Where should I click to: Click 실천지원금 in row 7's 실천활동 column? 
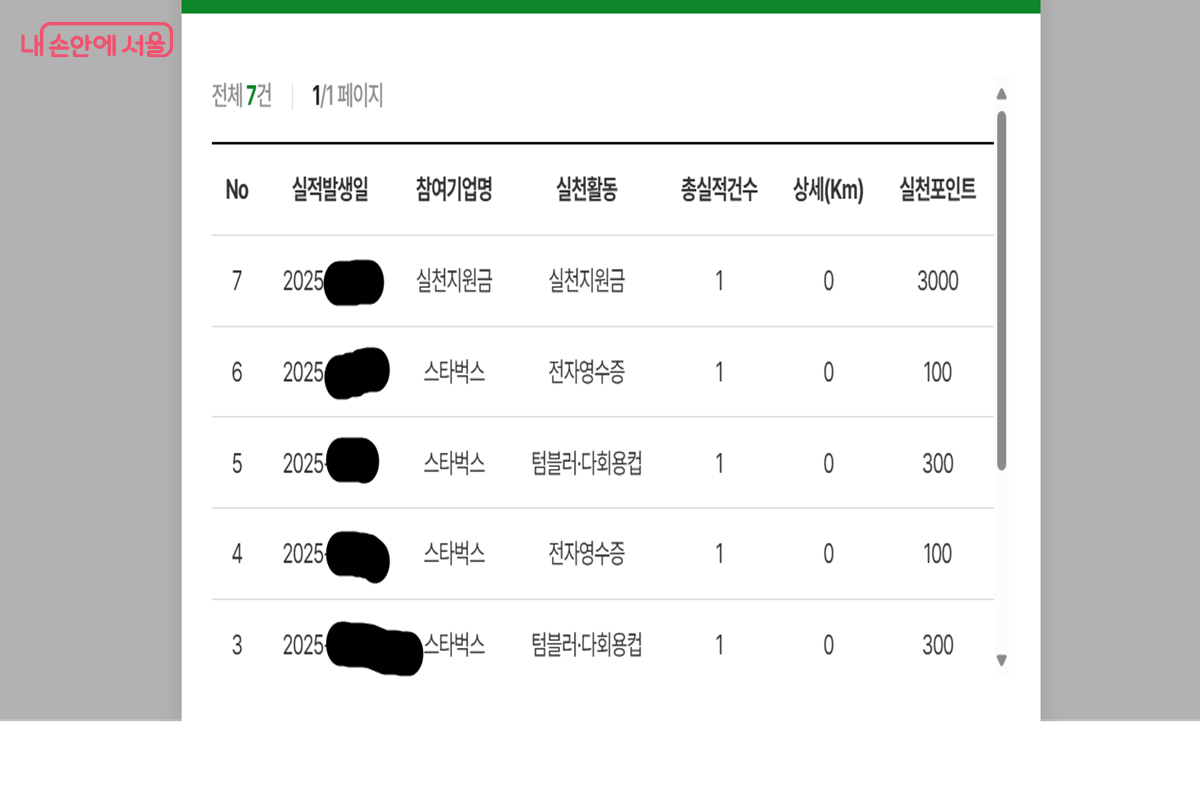[x=587, y=282]
